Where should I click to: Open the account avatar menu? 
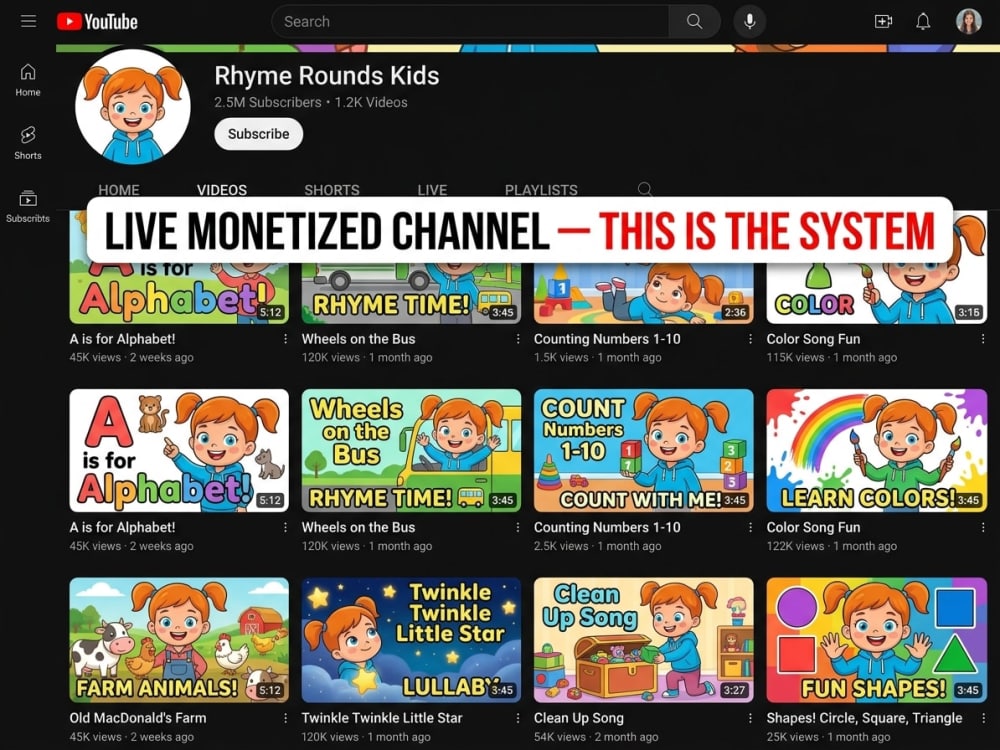pos(968,22)
